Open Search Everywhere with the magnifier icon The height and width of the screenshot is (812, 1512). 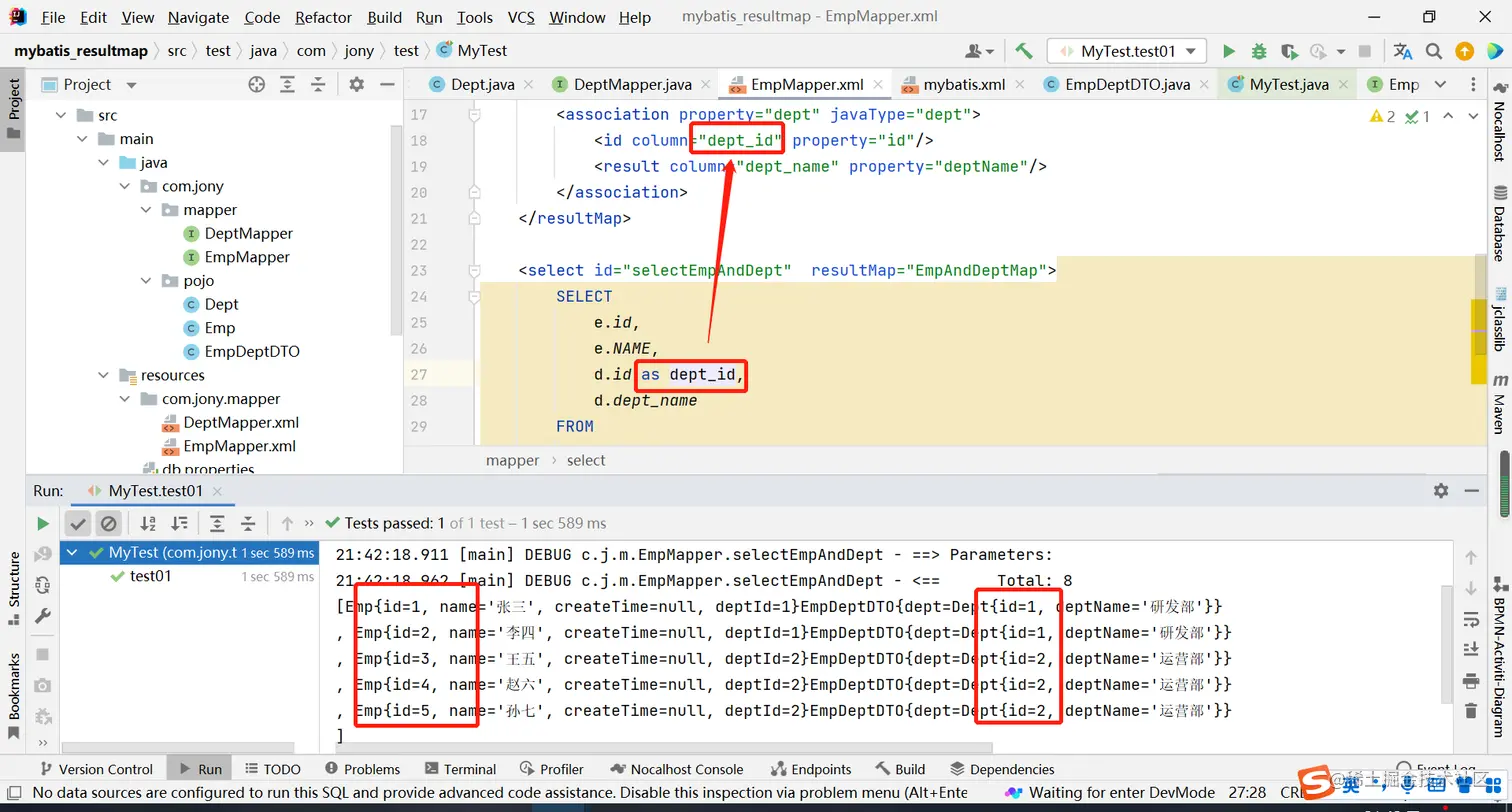coord(1434,51)
